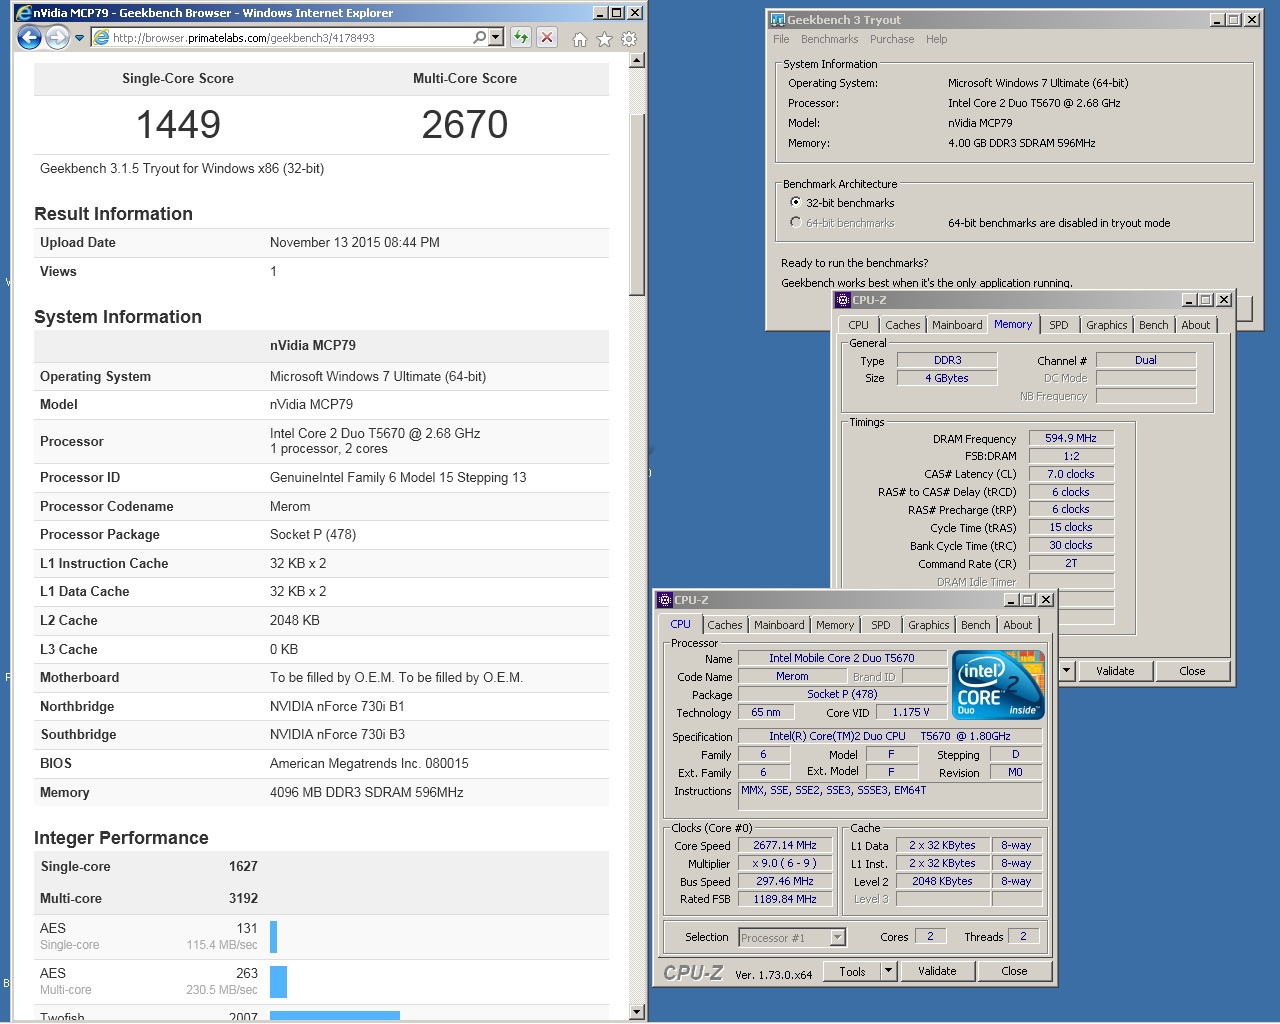Open the Purchase menu in Geekbench
This screenshot has width=1280, height=1024.
click(x=892, y=39)
